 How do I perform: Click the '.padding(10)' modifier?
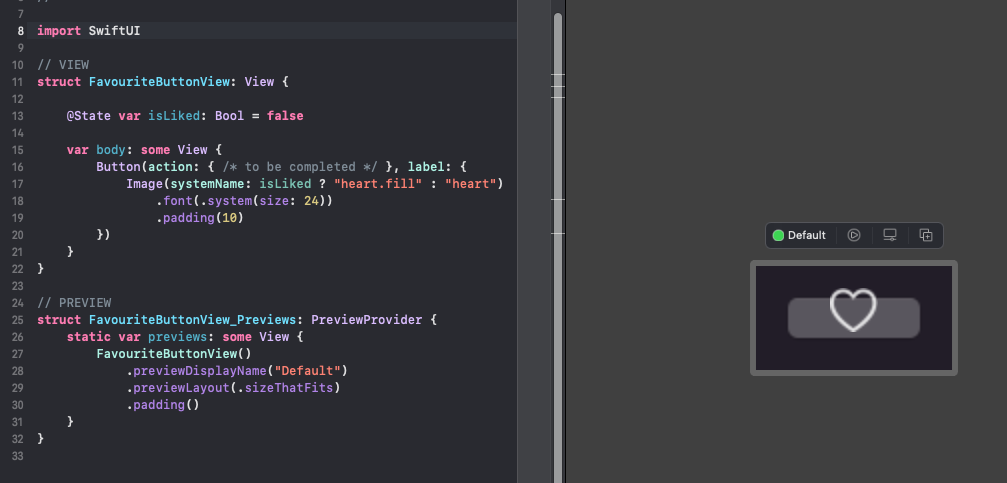200,218
